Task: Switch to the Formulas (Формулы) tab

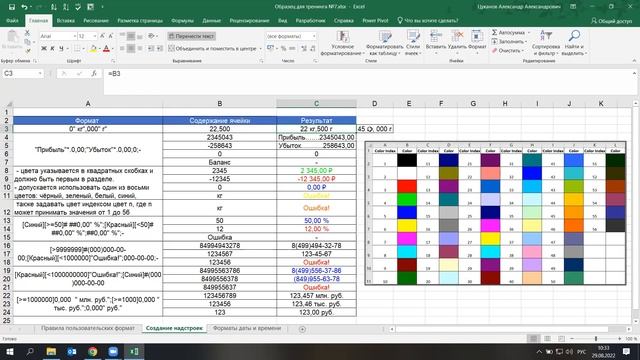Action: click(x=182, y=20)
